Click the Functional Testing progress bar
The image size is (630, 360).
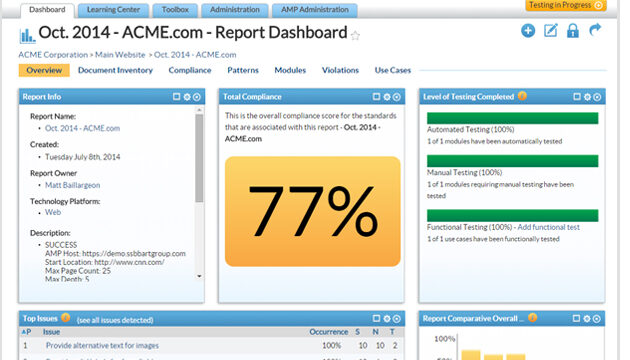coord(512,215)
